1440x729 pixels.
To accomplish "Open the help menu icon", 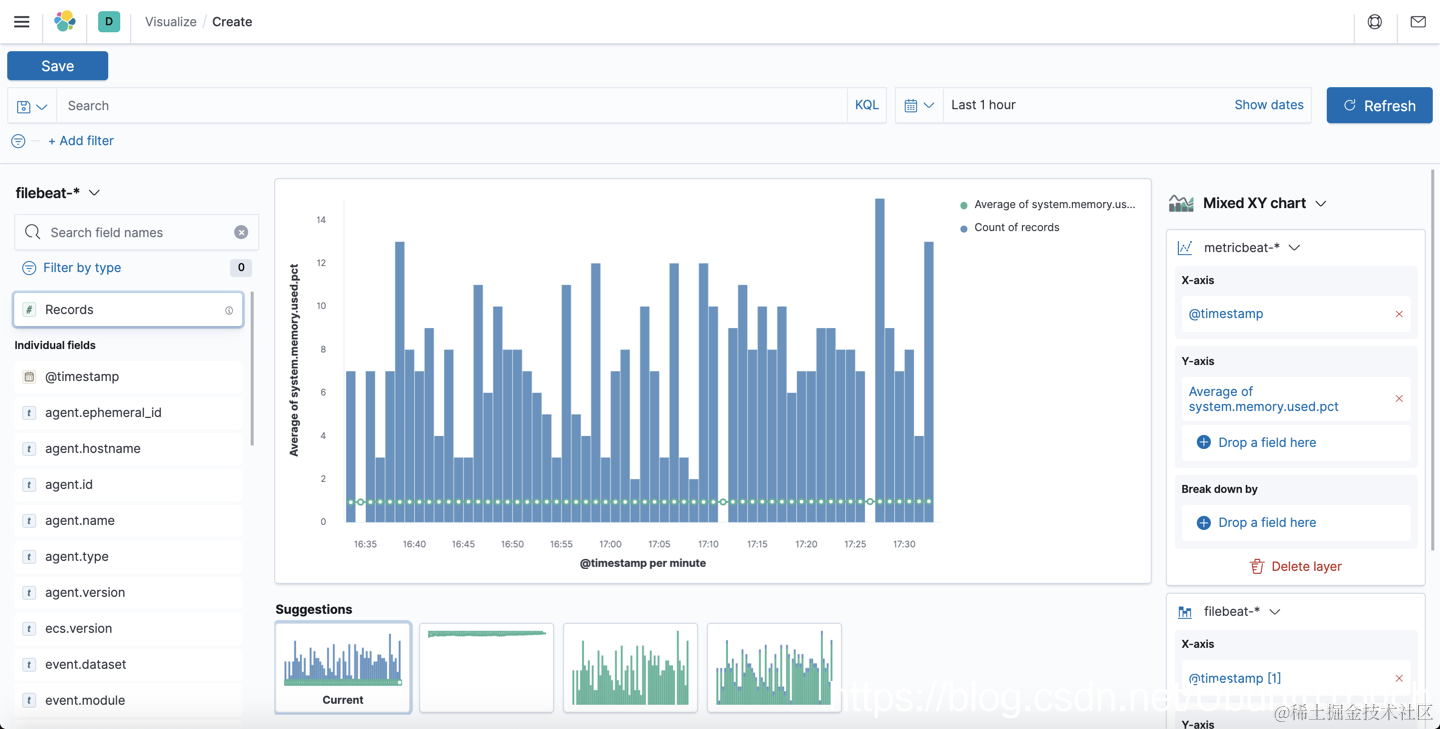I will [x=1375, y=21].
